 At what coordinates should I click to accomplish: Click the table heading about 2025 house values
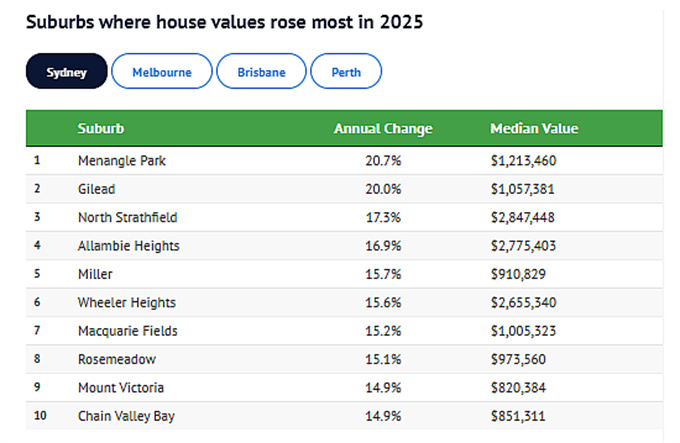(x=224, y=21)
